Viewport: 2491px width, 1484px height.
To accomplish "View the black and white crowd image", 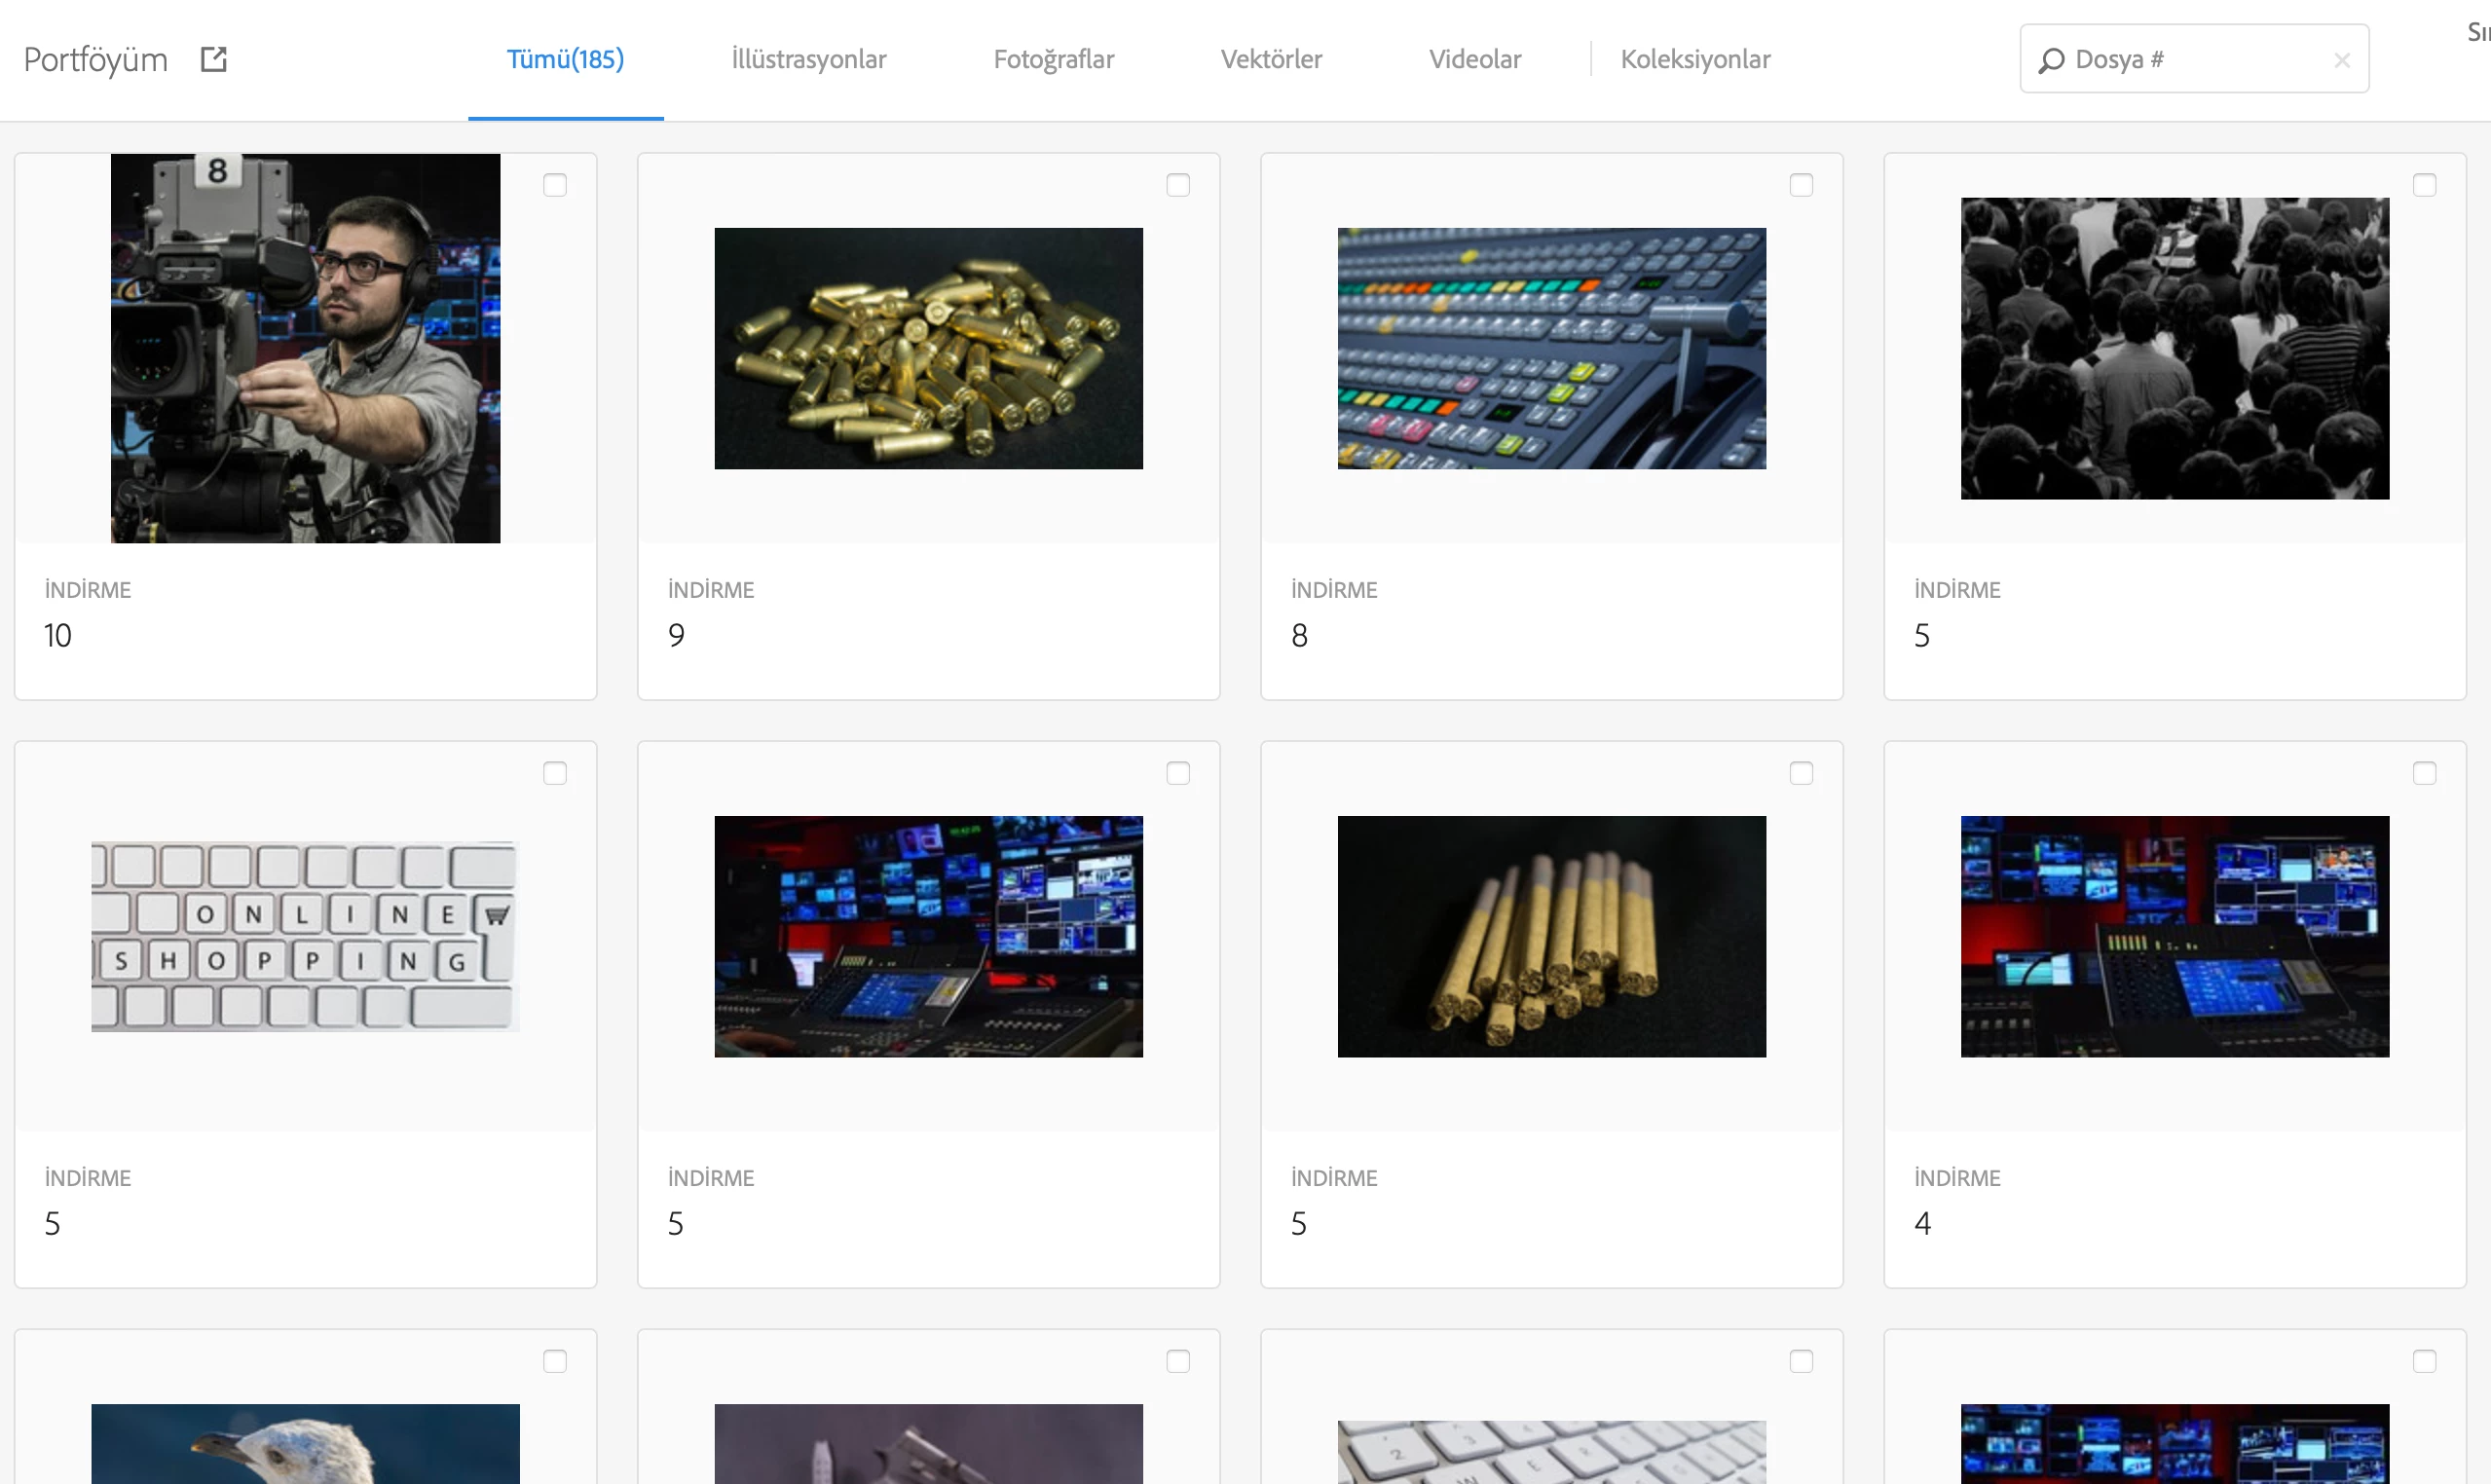I will tap(2174, 348).
